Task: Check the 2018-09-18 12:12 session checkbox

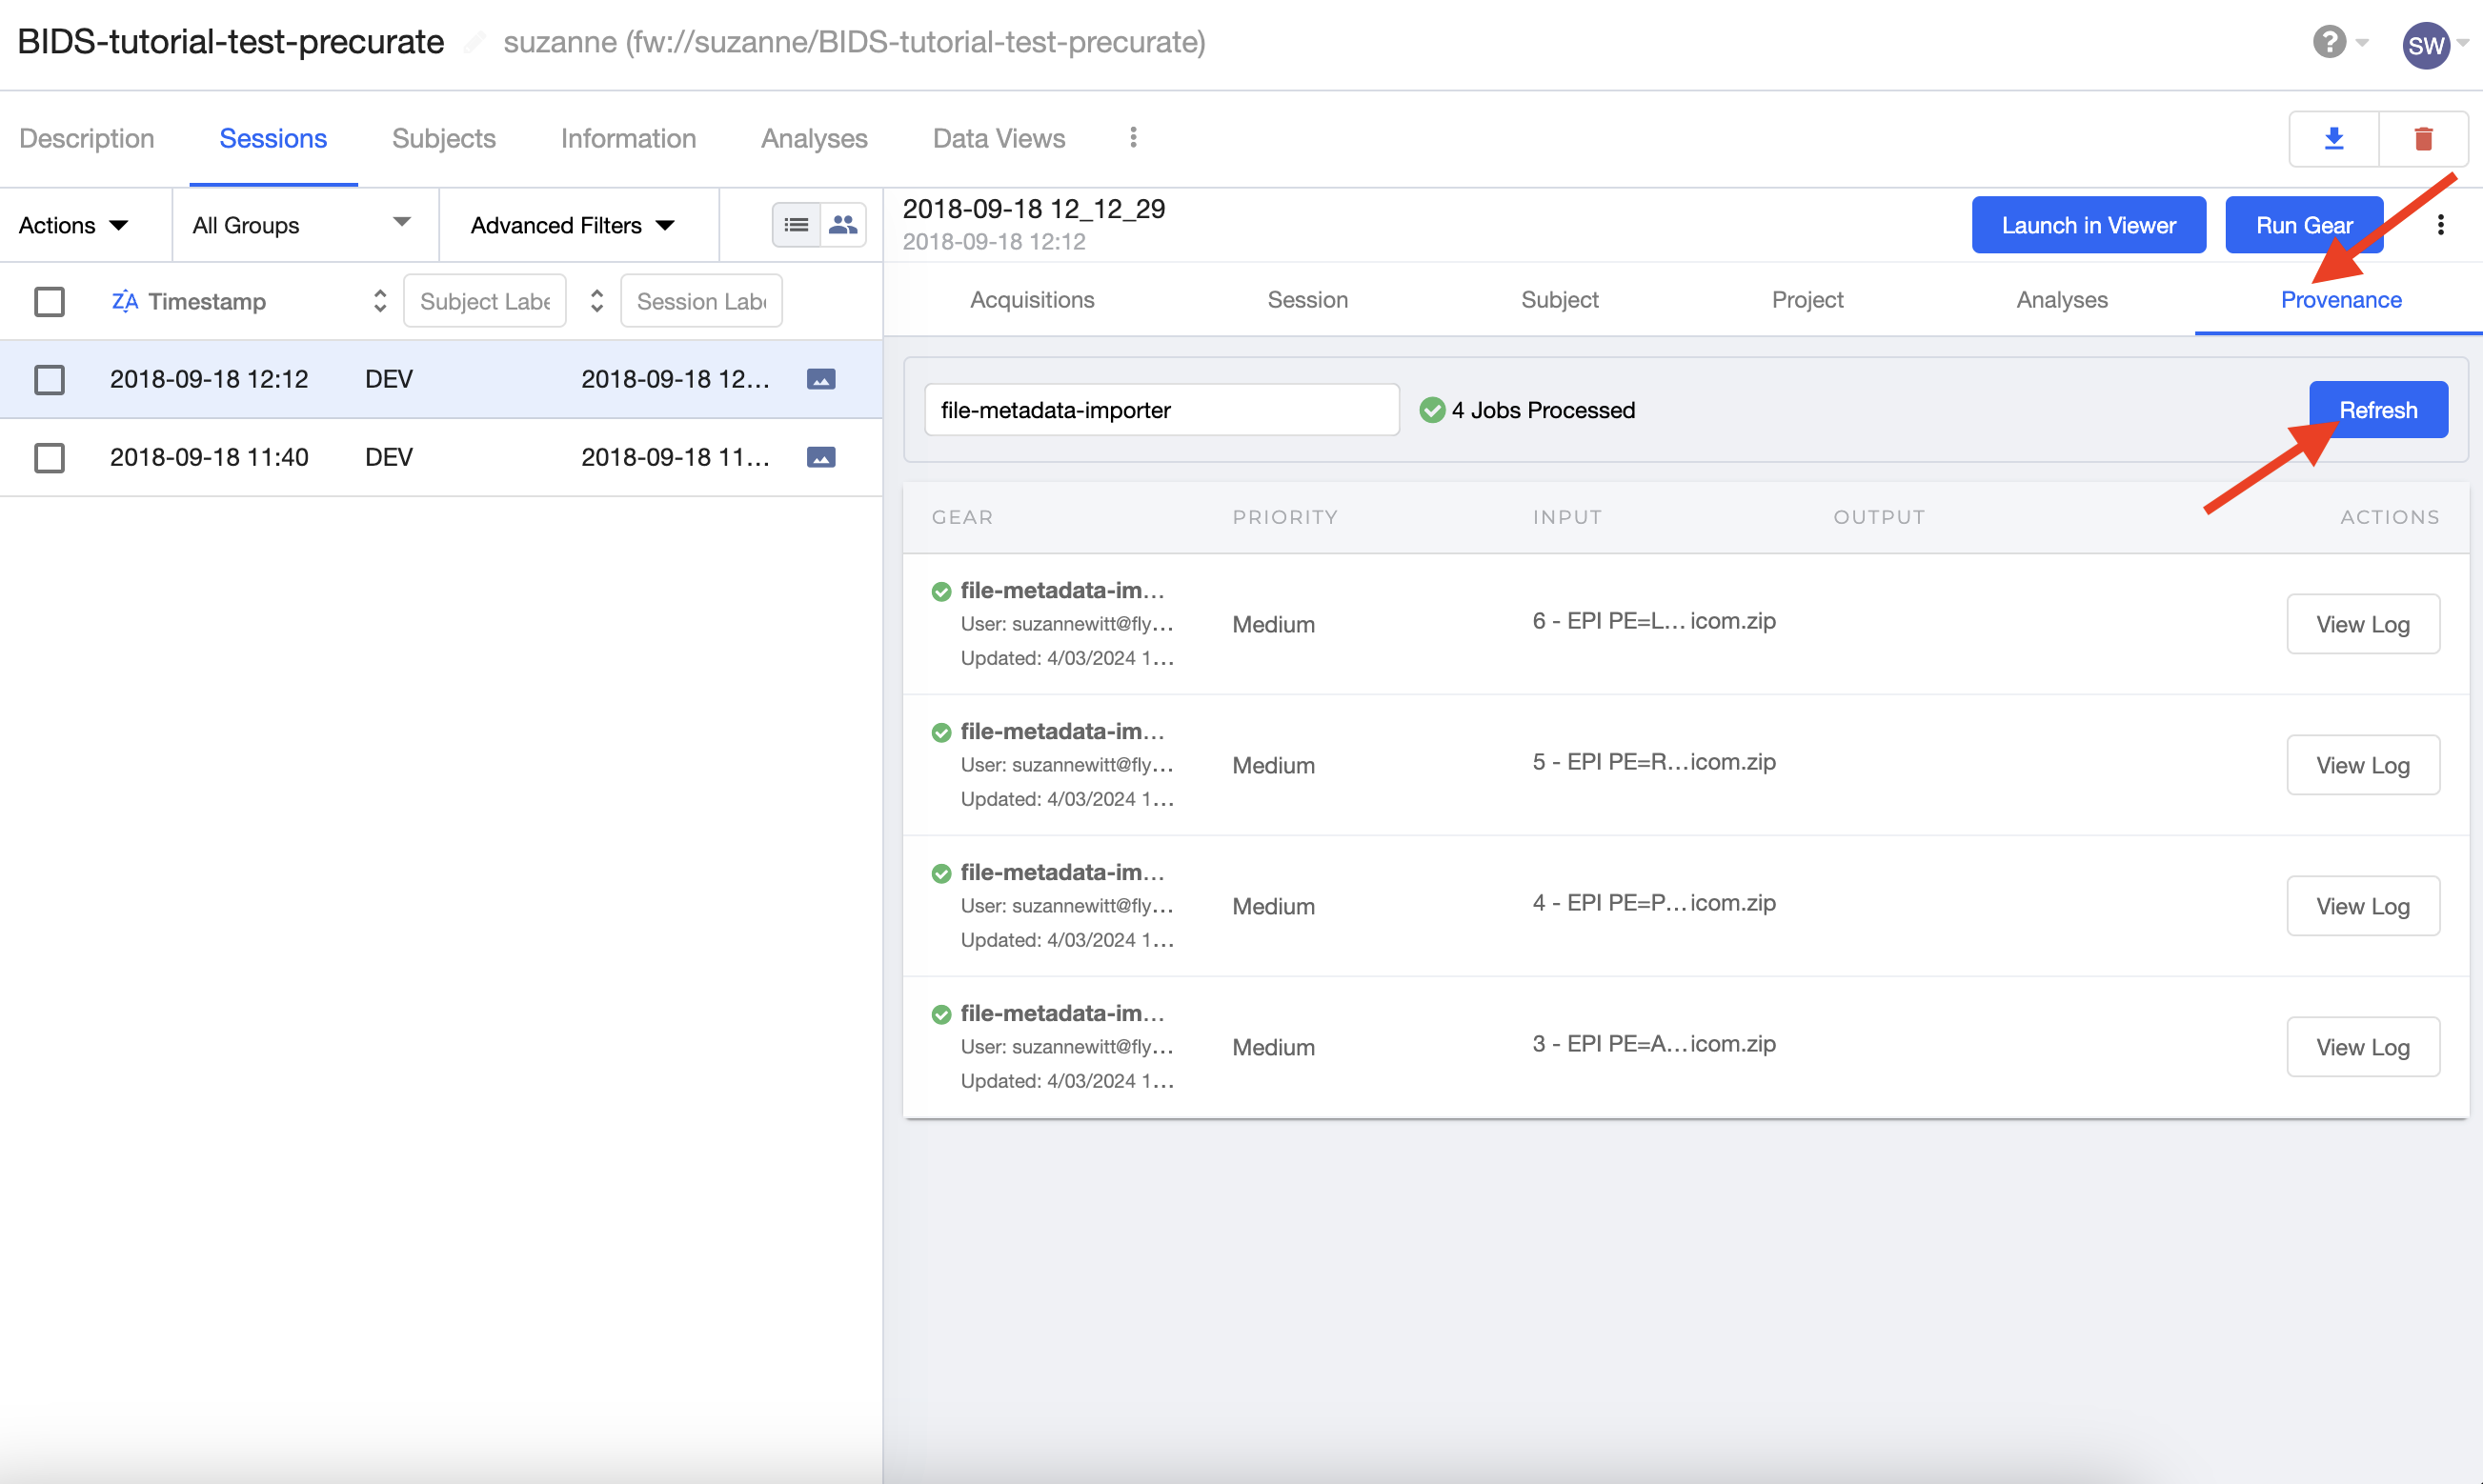Action: [49, 379]
